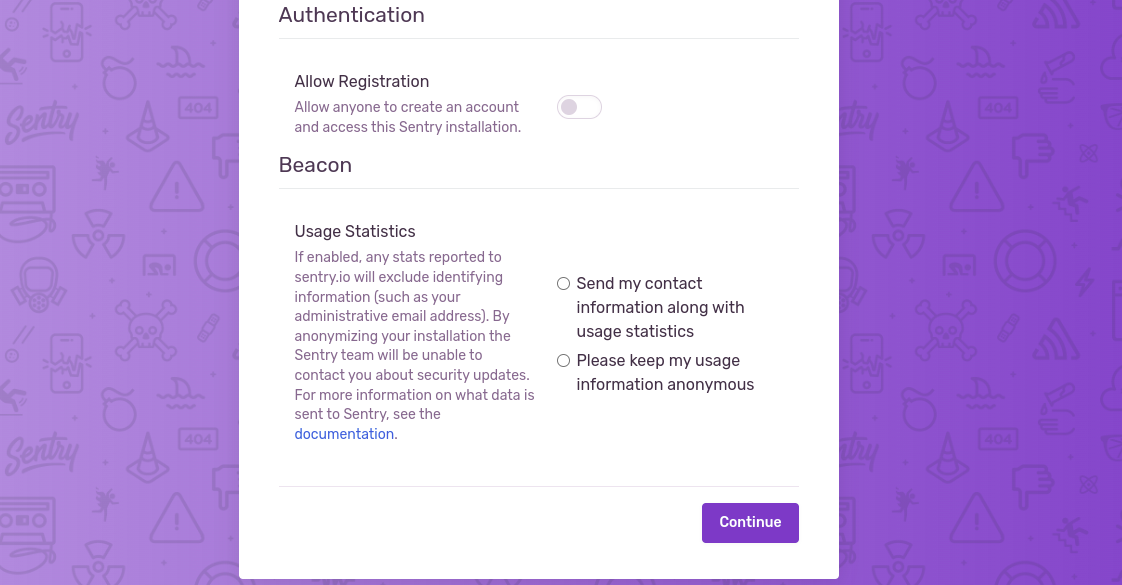Screen dimensions: 1122x585
Task: Click the warning triangle icon right of Beacon divider
Action: point(977,187)
